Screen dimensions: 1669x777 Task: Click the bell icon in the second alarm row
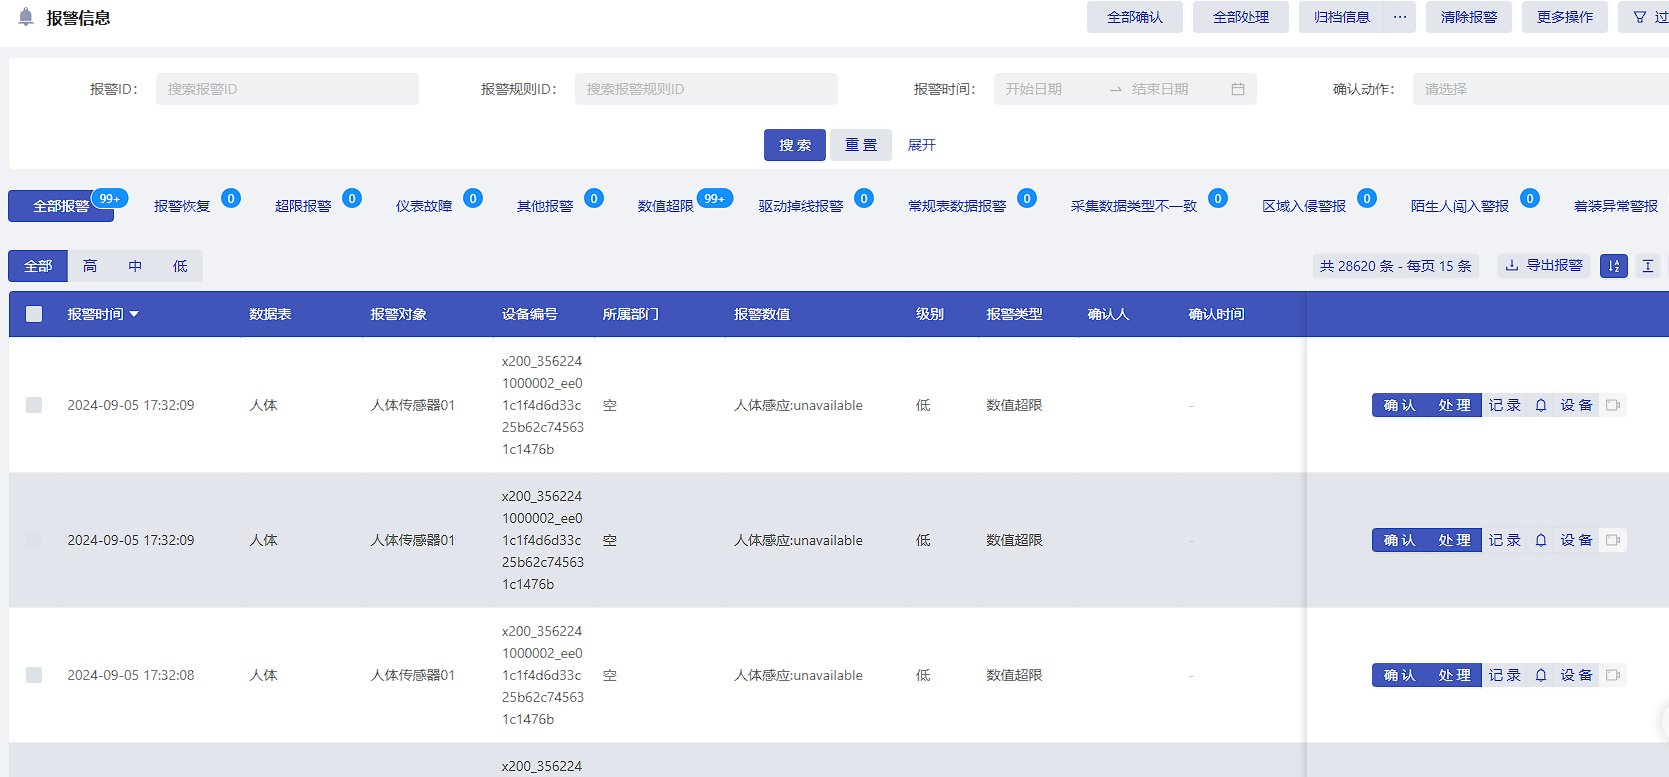1541,540
